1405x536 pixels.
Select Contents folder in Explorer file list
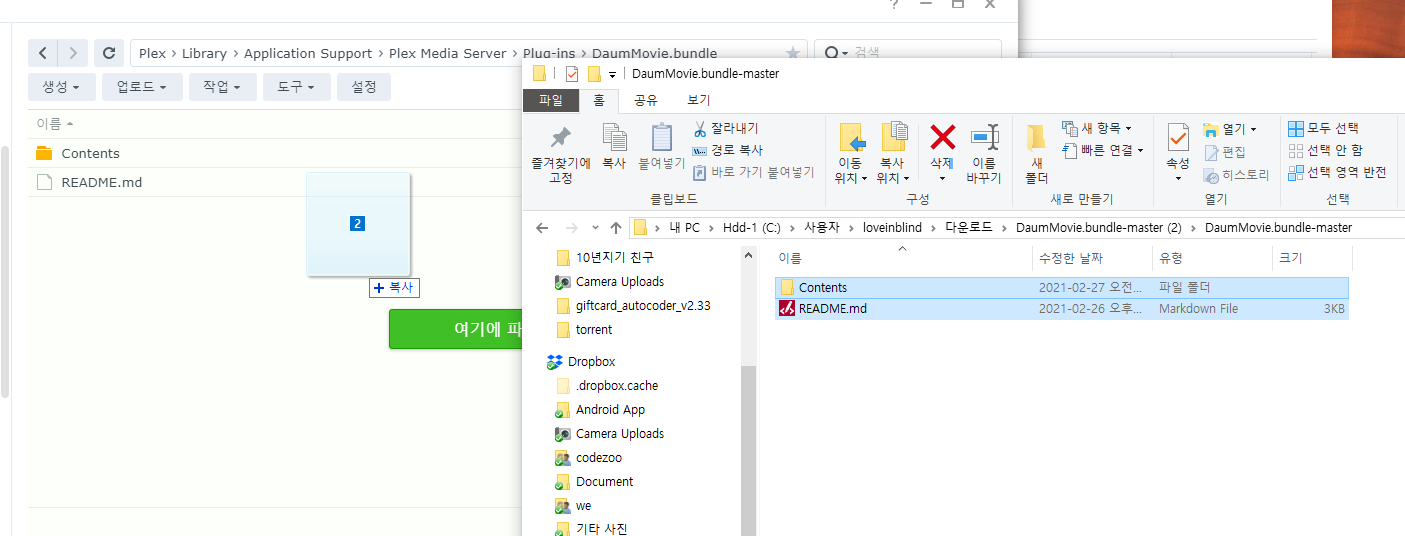pos(1062,287)
